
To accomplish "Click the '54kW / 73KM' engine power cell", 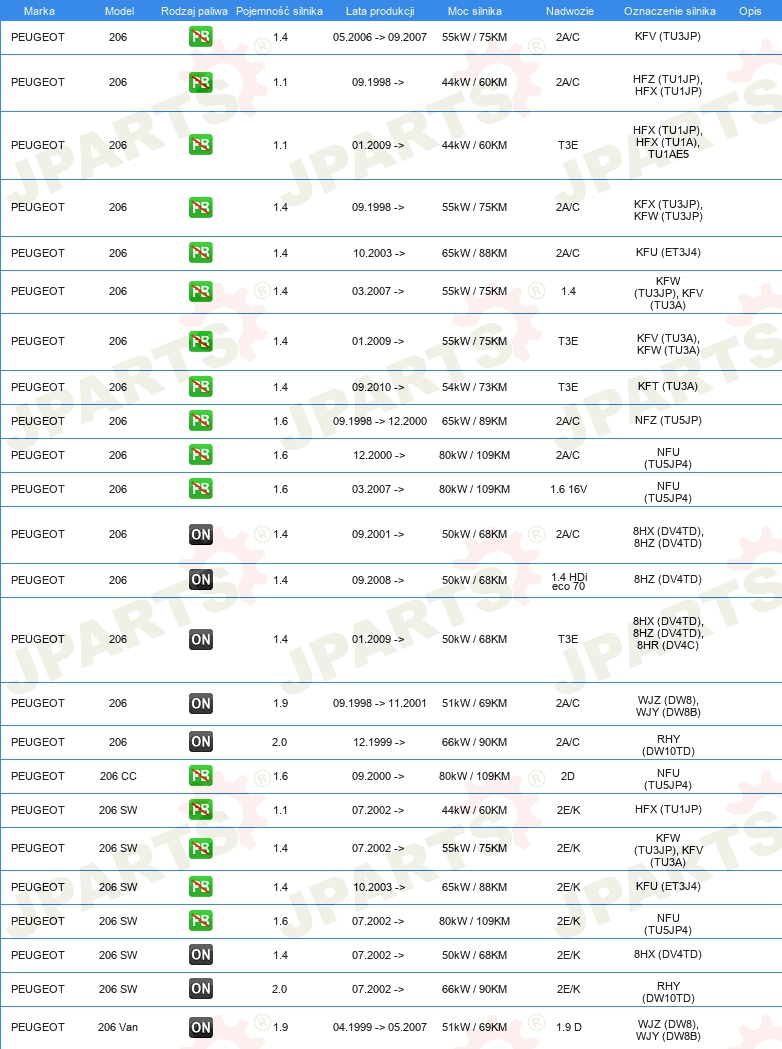I will coord(474,387).
